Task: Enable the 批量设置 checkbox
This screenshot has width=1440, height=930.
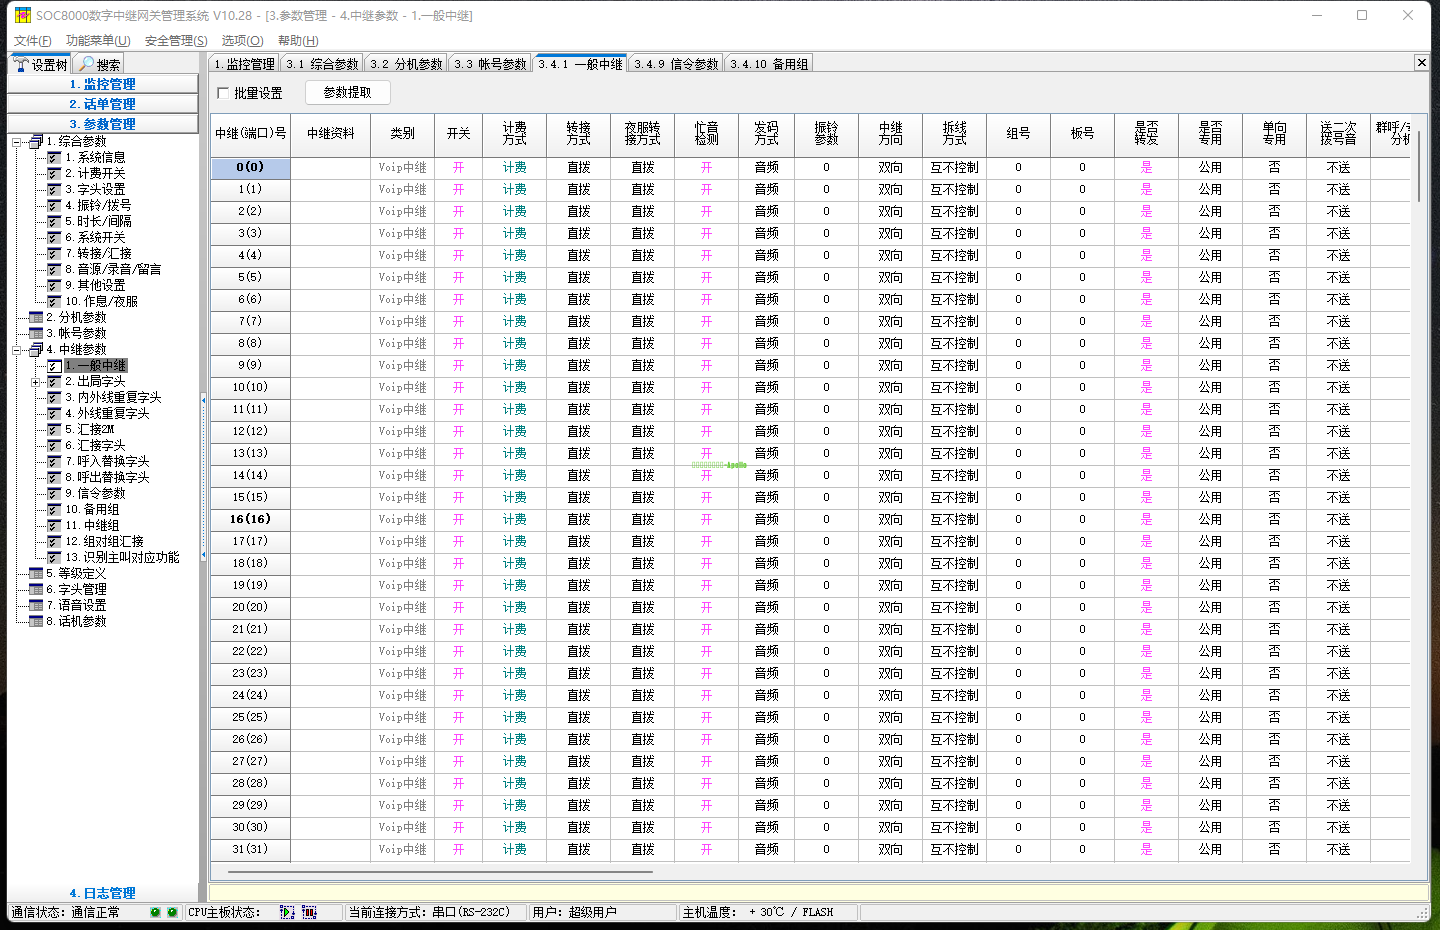Action: tap(223, 93)
